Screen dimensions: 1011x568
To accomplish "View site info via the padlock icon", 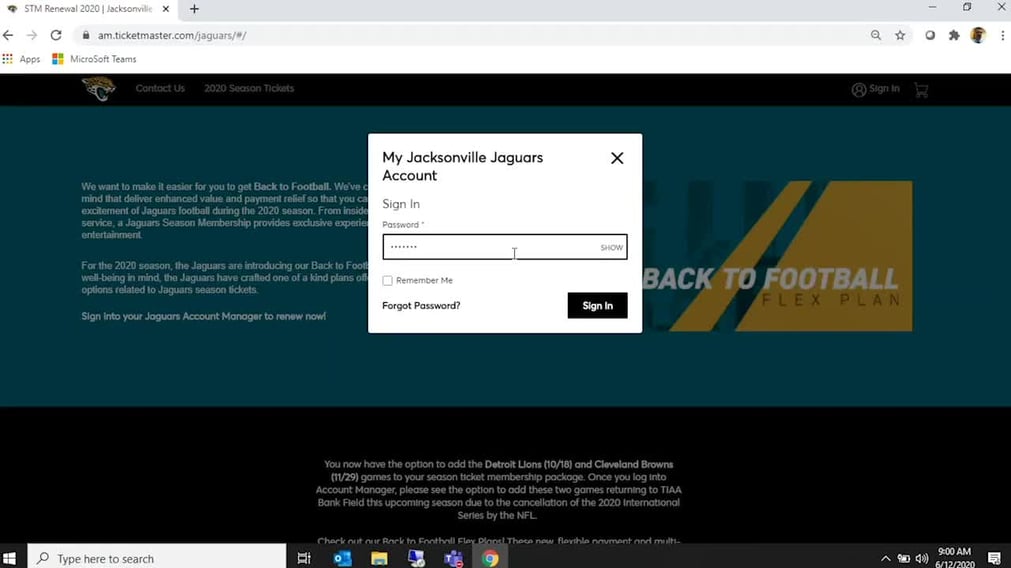I will [86, 35].
